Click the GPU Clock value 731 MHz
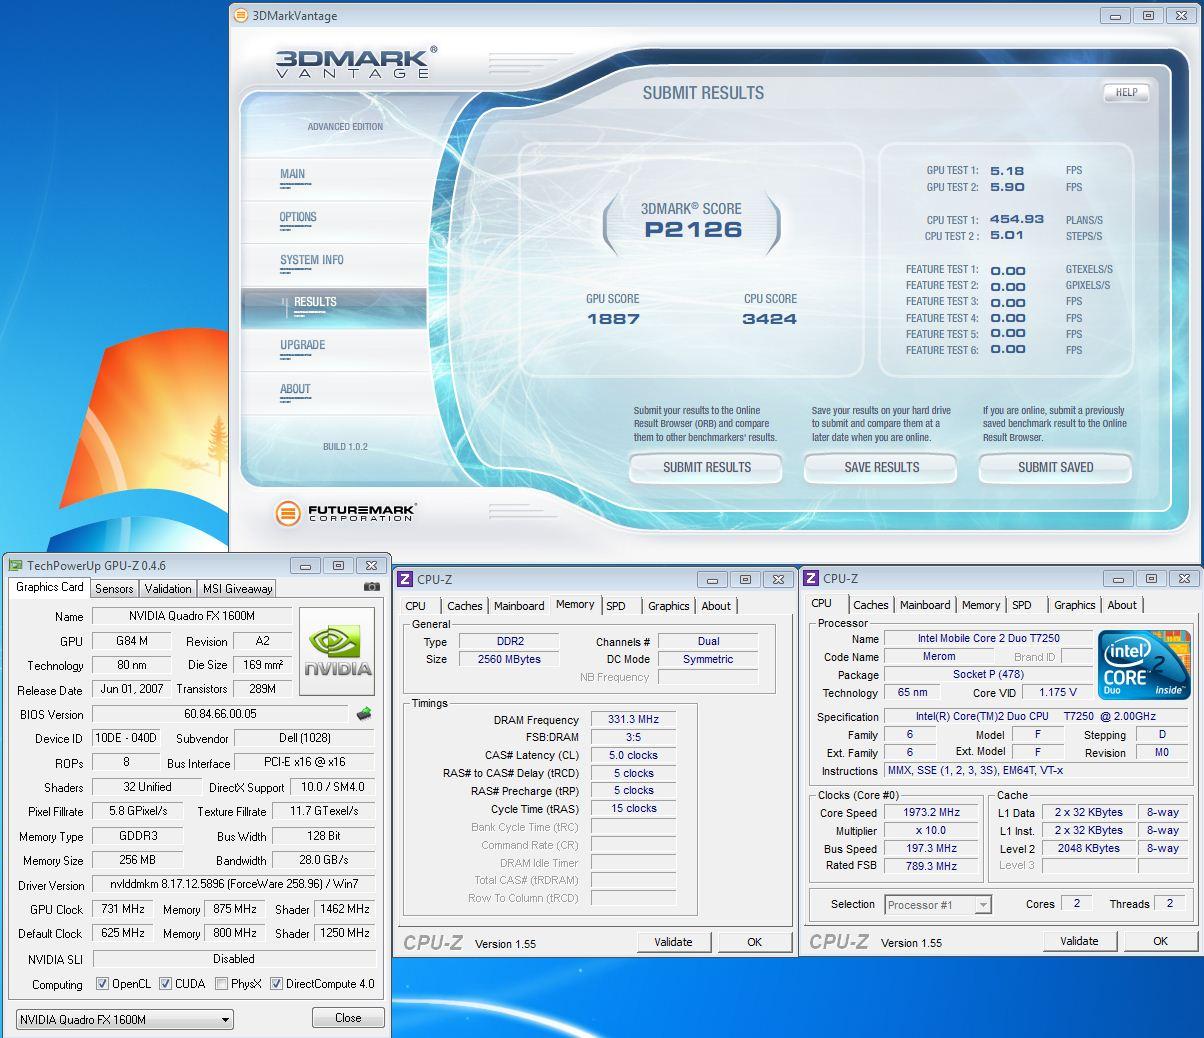 point(123,909)
